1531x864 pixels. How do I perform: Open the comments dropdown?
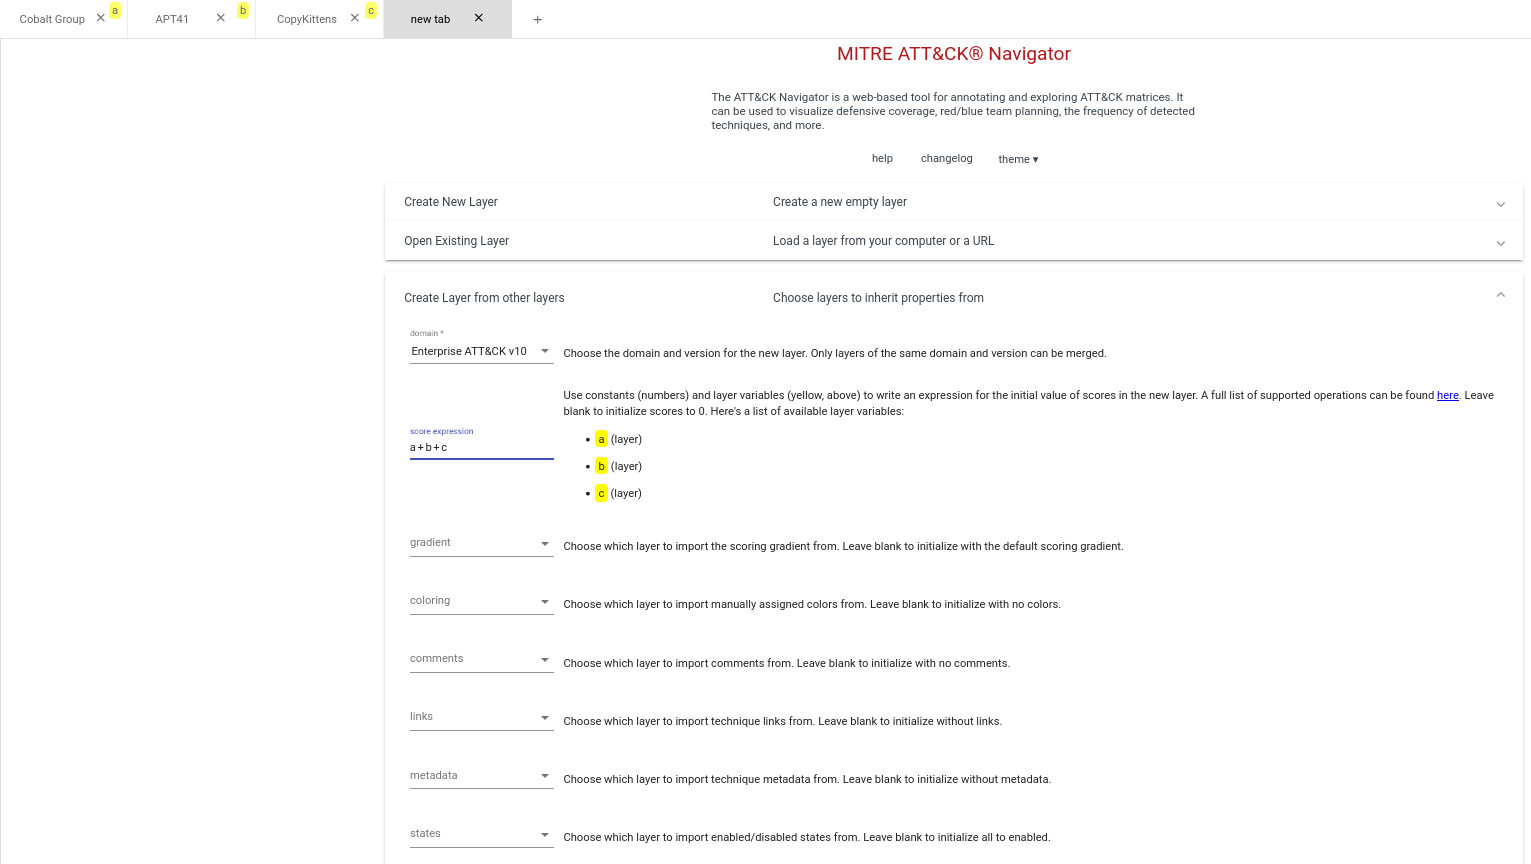(481, 659)
